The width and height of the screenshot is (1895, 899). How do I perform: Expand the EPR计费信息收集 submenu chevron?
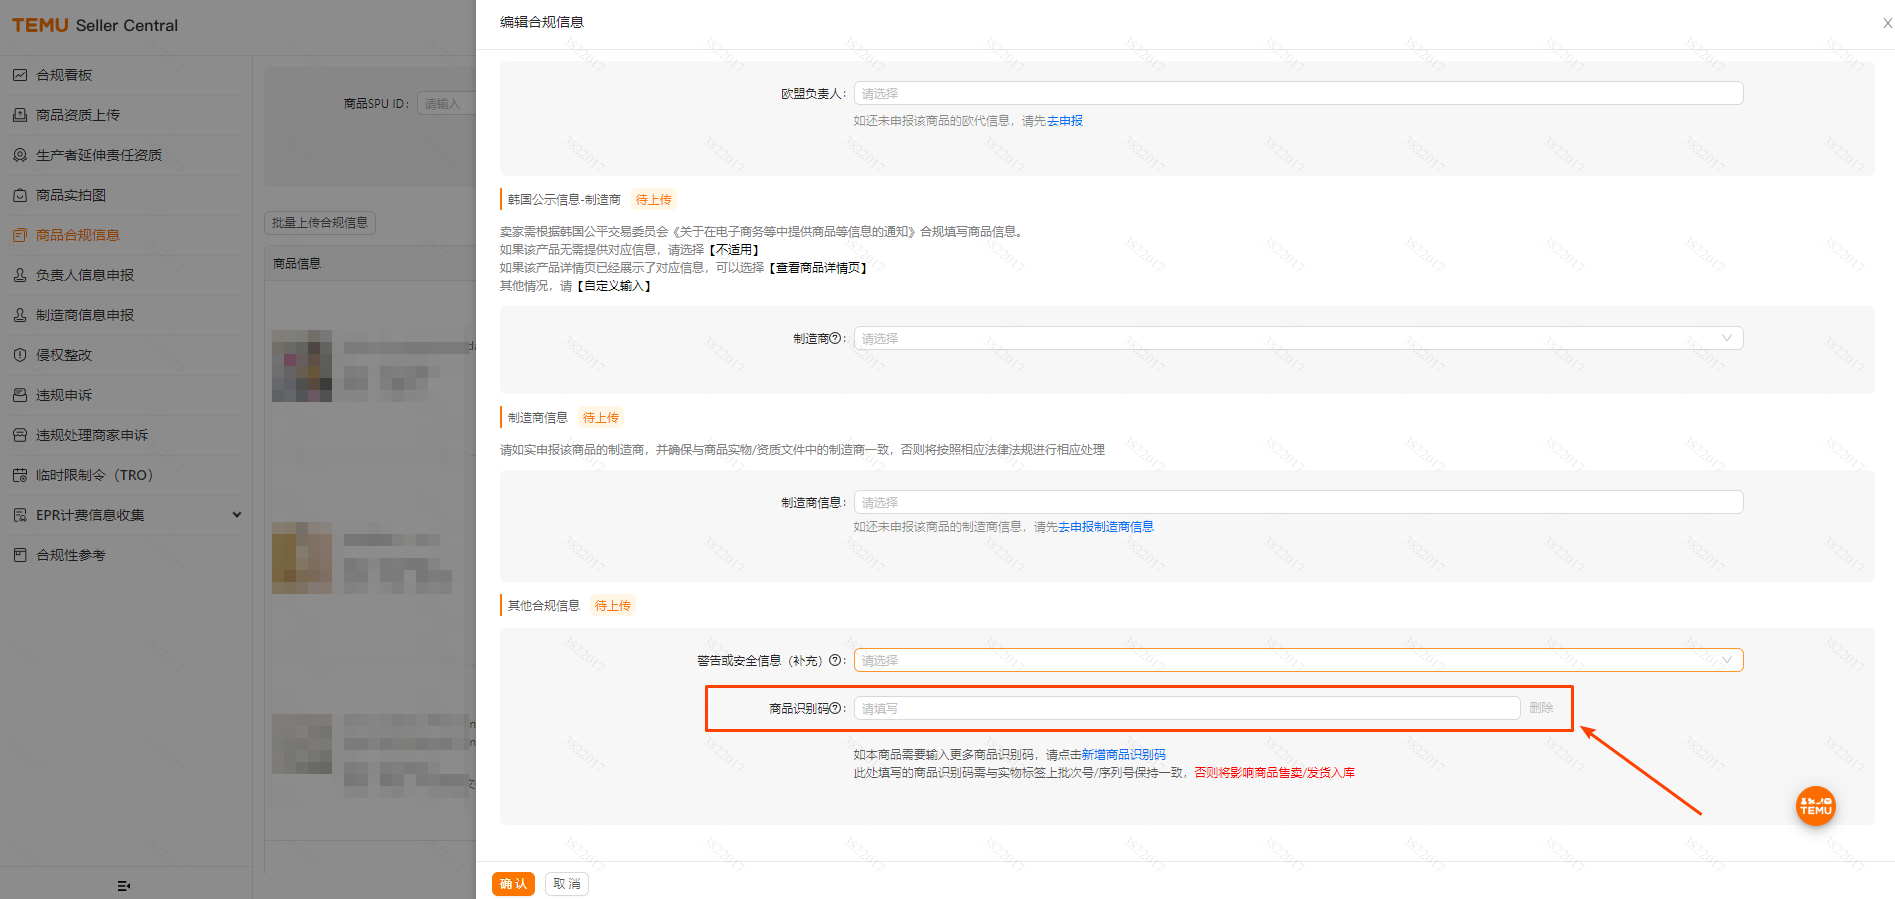coord(237,515)
